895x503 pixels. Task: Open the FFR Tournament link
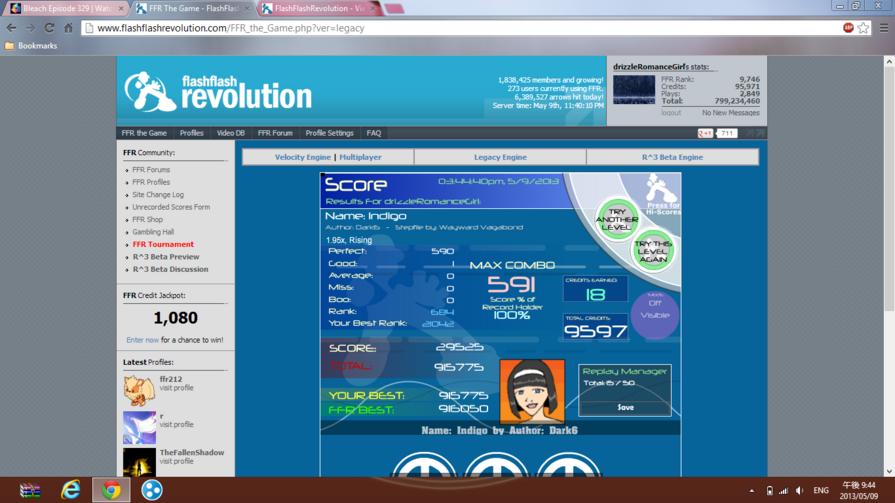163,244
